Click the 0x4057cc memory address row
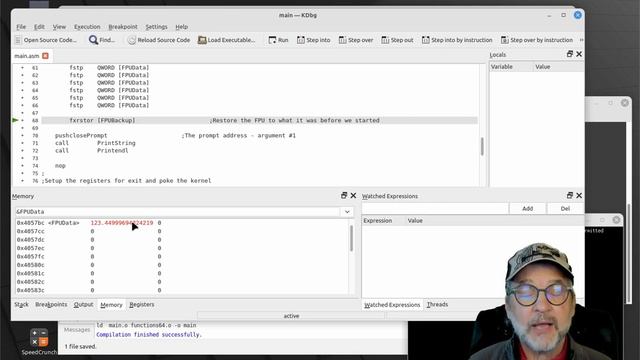This screenshot has height=360, width=640. pos(31,231)
